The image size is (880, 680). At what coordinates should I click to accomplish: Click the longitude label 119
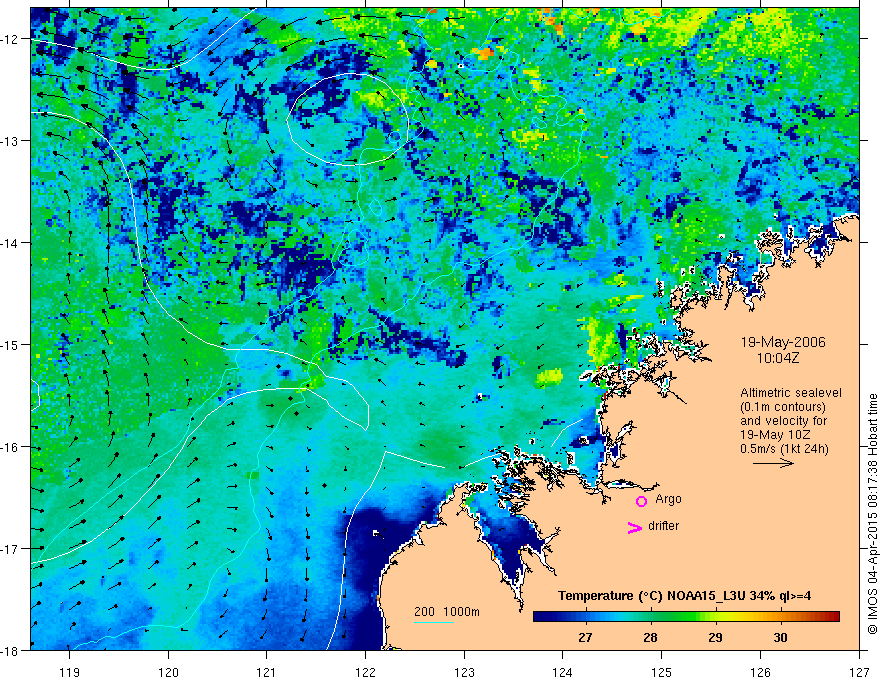point(70,672)
